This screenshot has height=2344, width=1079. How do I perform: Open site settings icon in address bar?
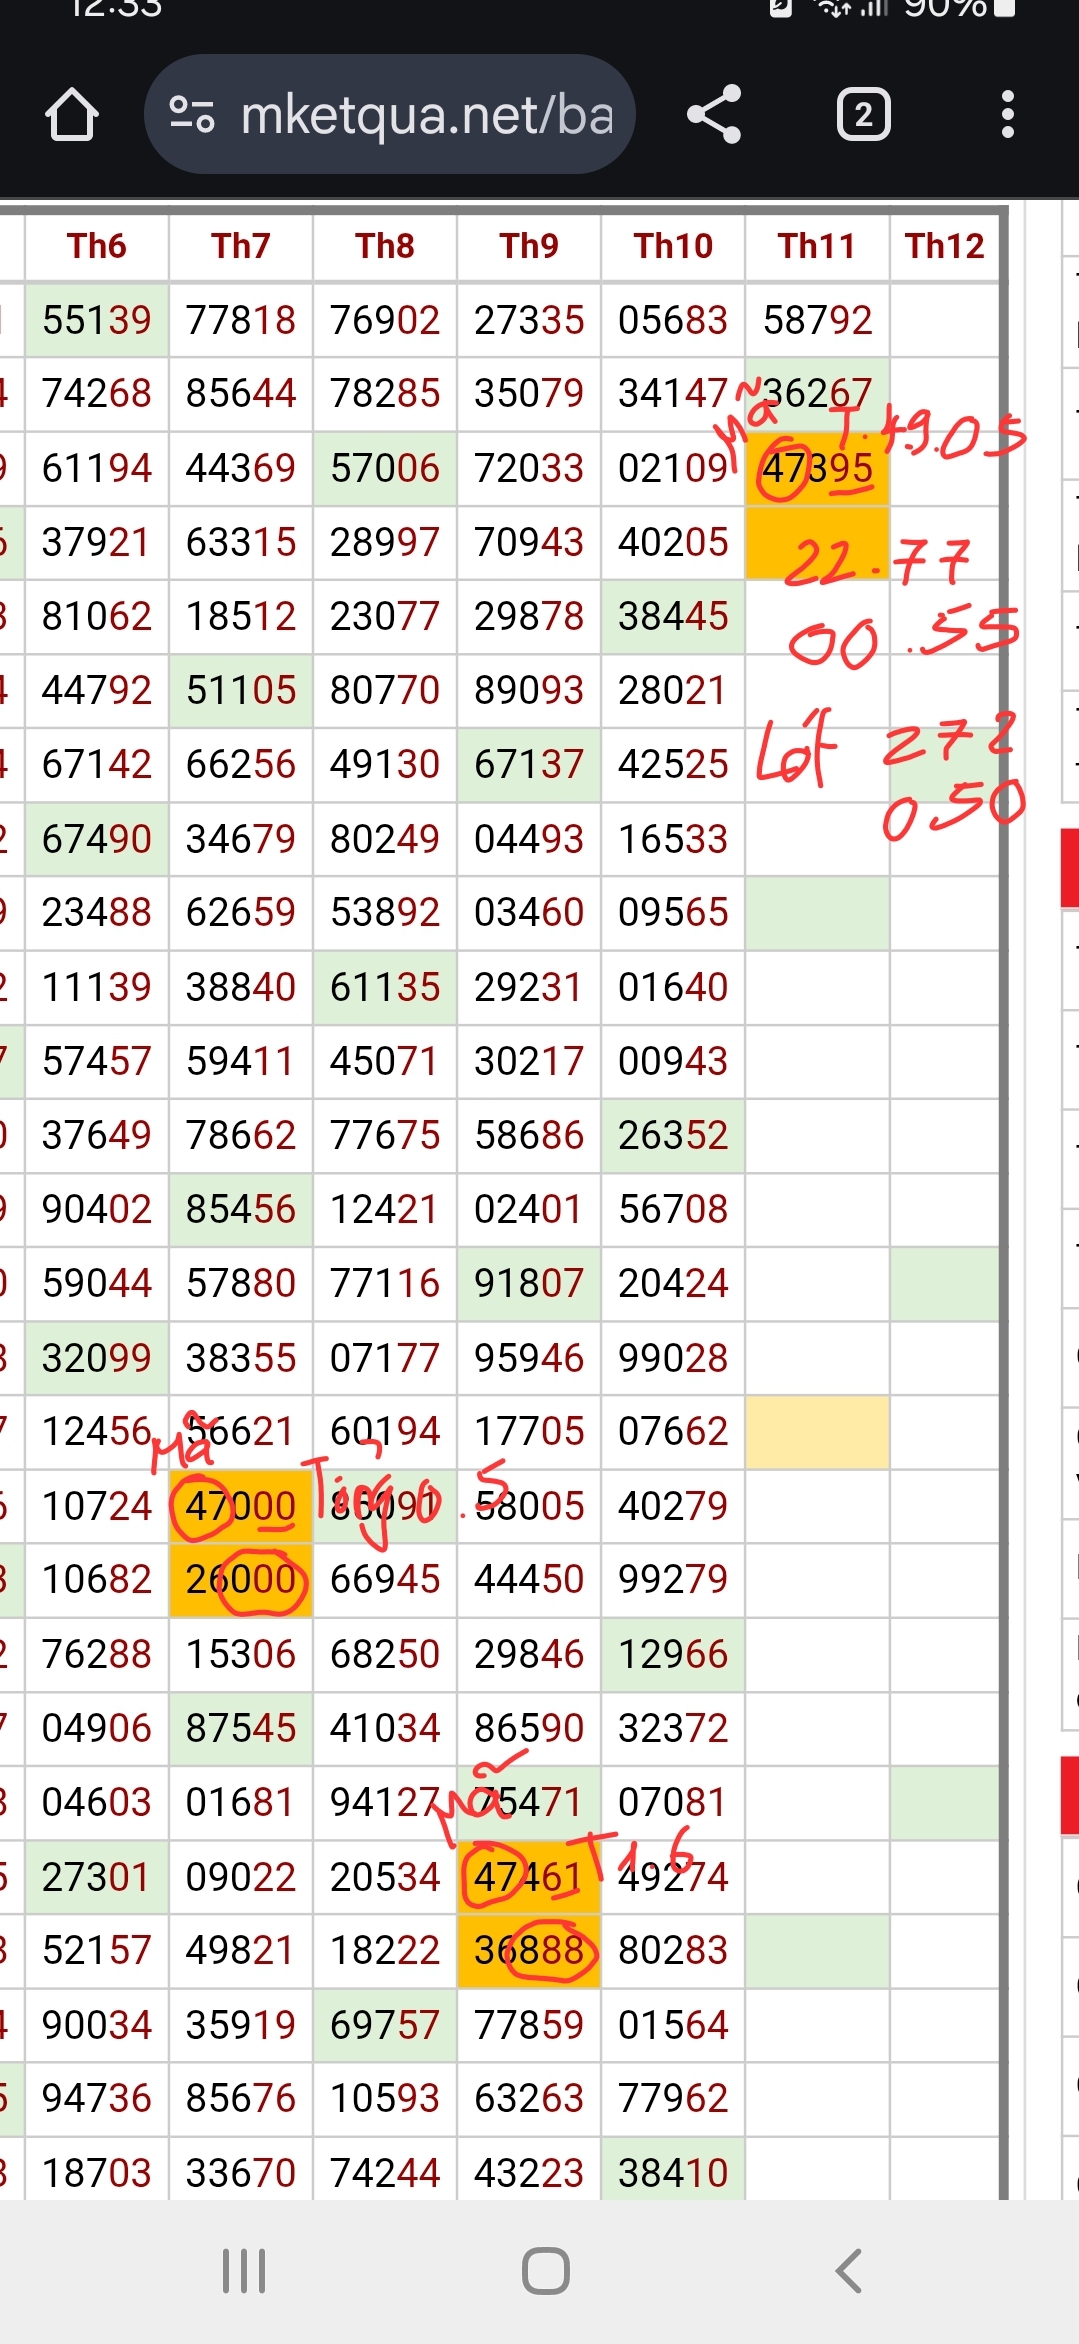click(x=191, y=115)
